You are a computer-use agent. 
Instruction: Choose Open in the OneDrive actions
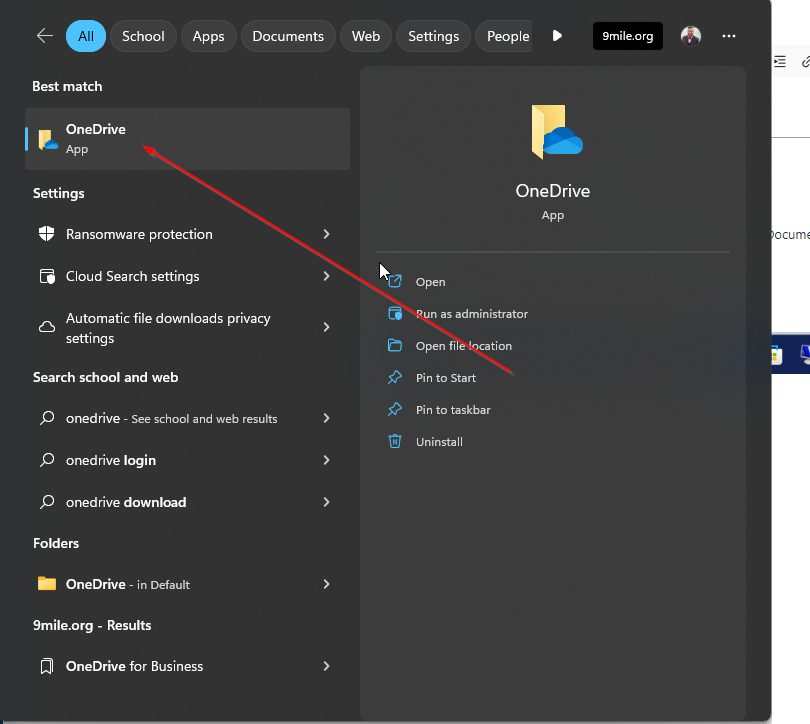(x=430, y=282)
